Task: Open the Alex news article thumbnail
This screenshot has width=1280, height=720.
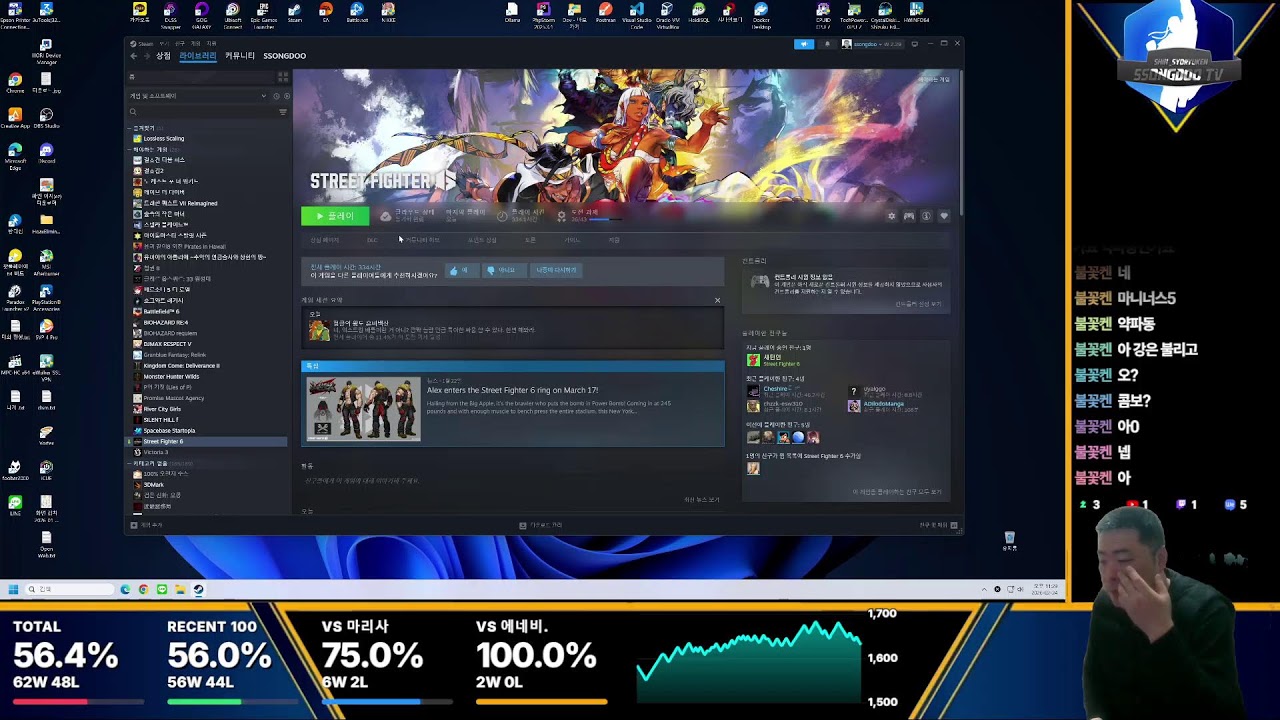Action: pyautogui.click(x=364, y=408)
